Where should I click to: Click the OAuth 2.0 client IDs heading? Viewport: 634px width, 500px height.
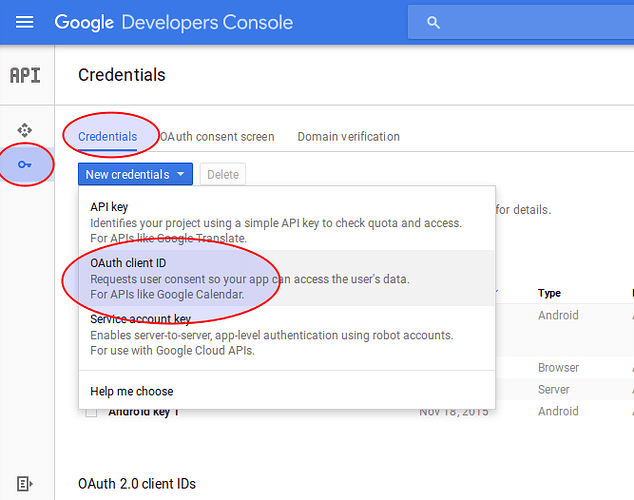(137, 483)
